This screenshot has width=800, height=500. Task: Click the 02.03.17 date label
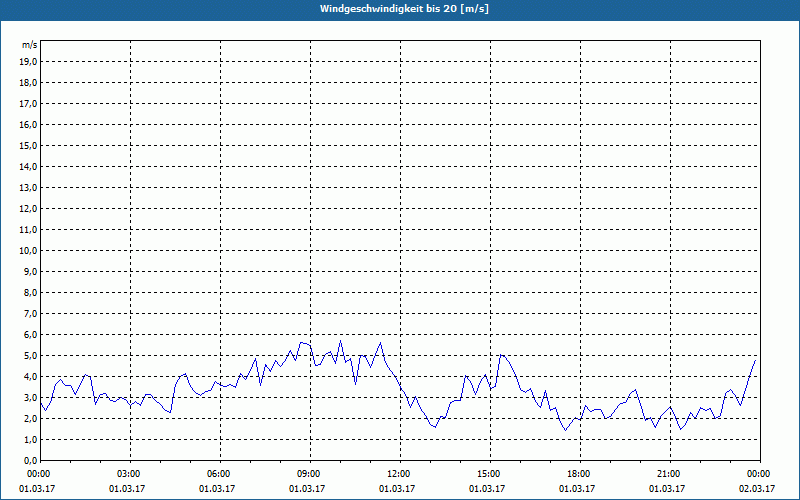coord(757,489)
